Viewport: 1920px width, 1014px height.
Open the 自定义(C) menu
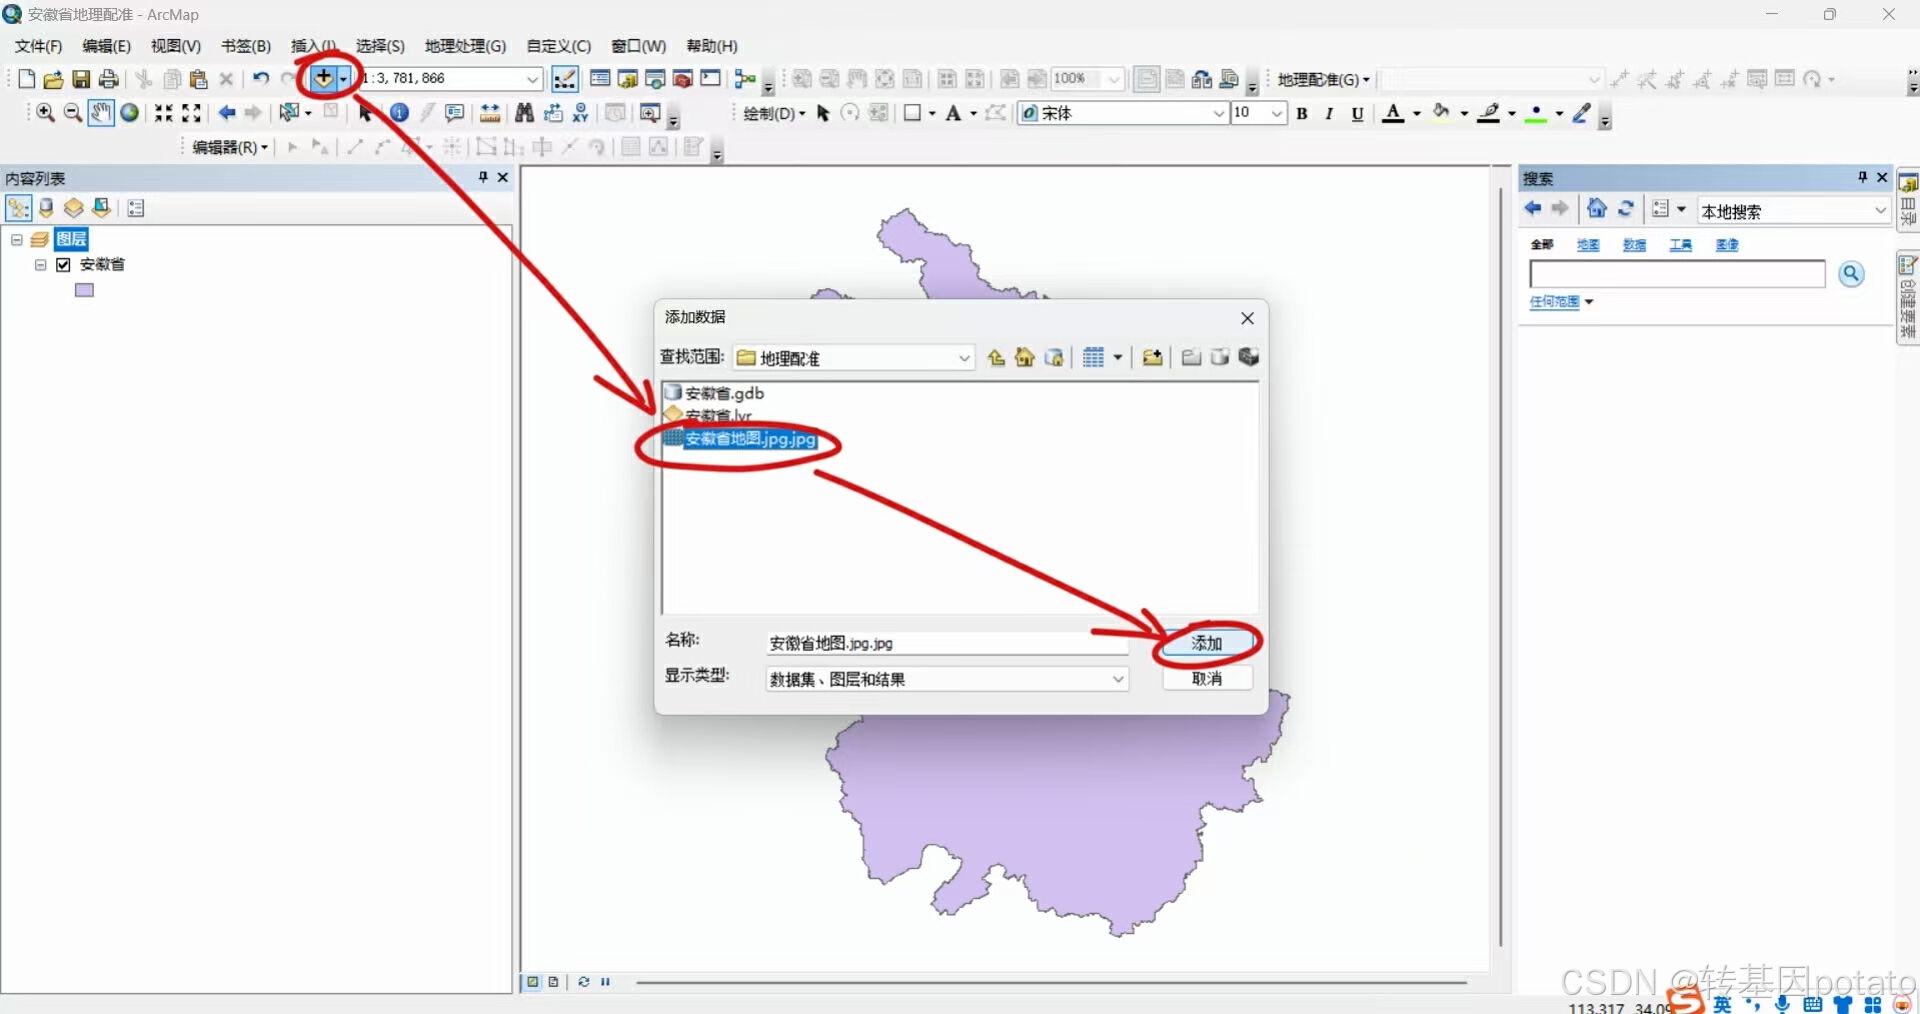coord(559,46)
